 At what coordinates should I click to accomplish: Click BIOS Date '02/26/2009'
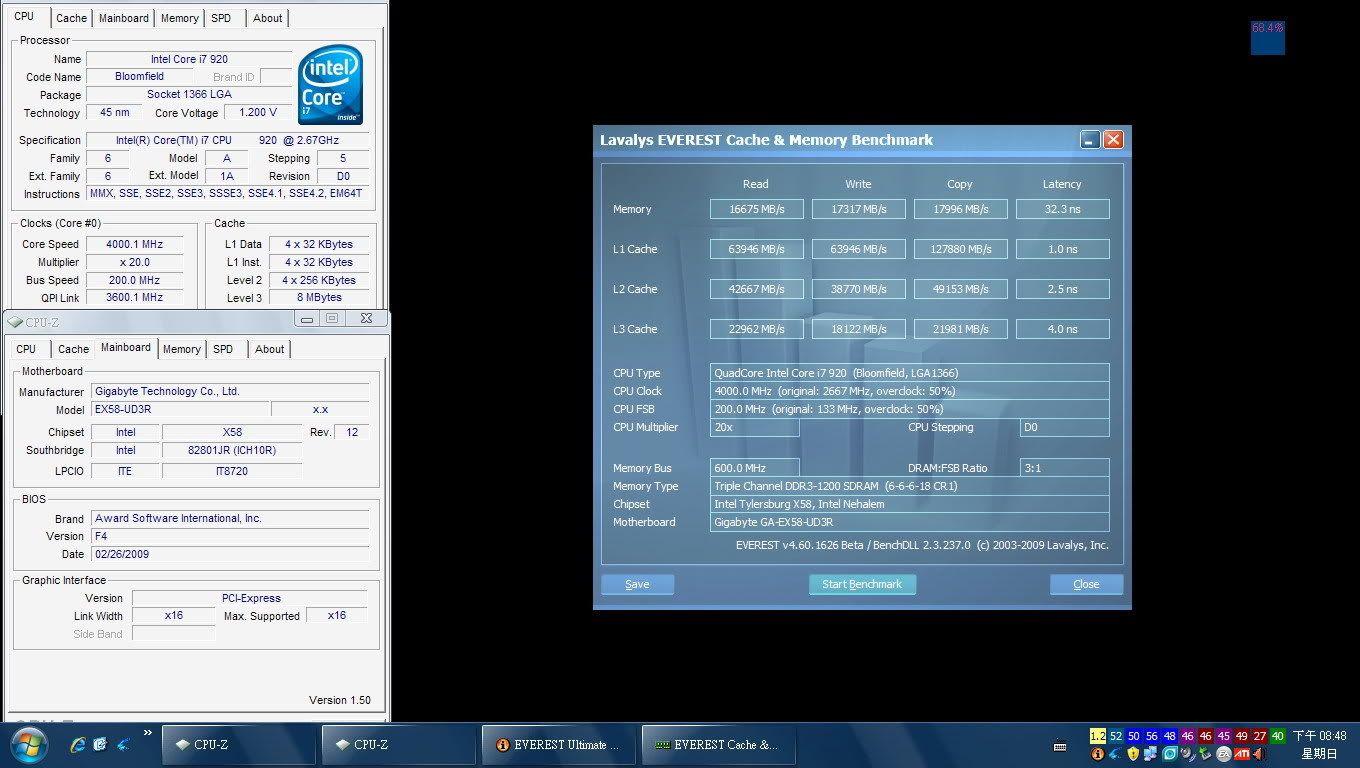click(230, 554)
